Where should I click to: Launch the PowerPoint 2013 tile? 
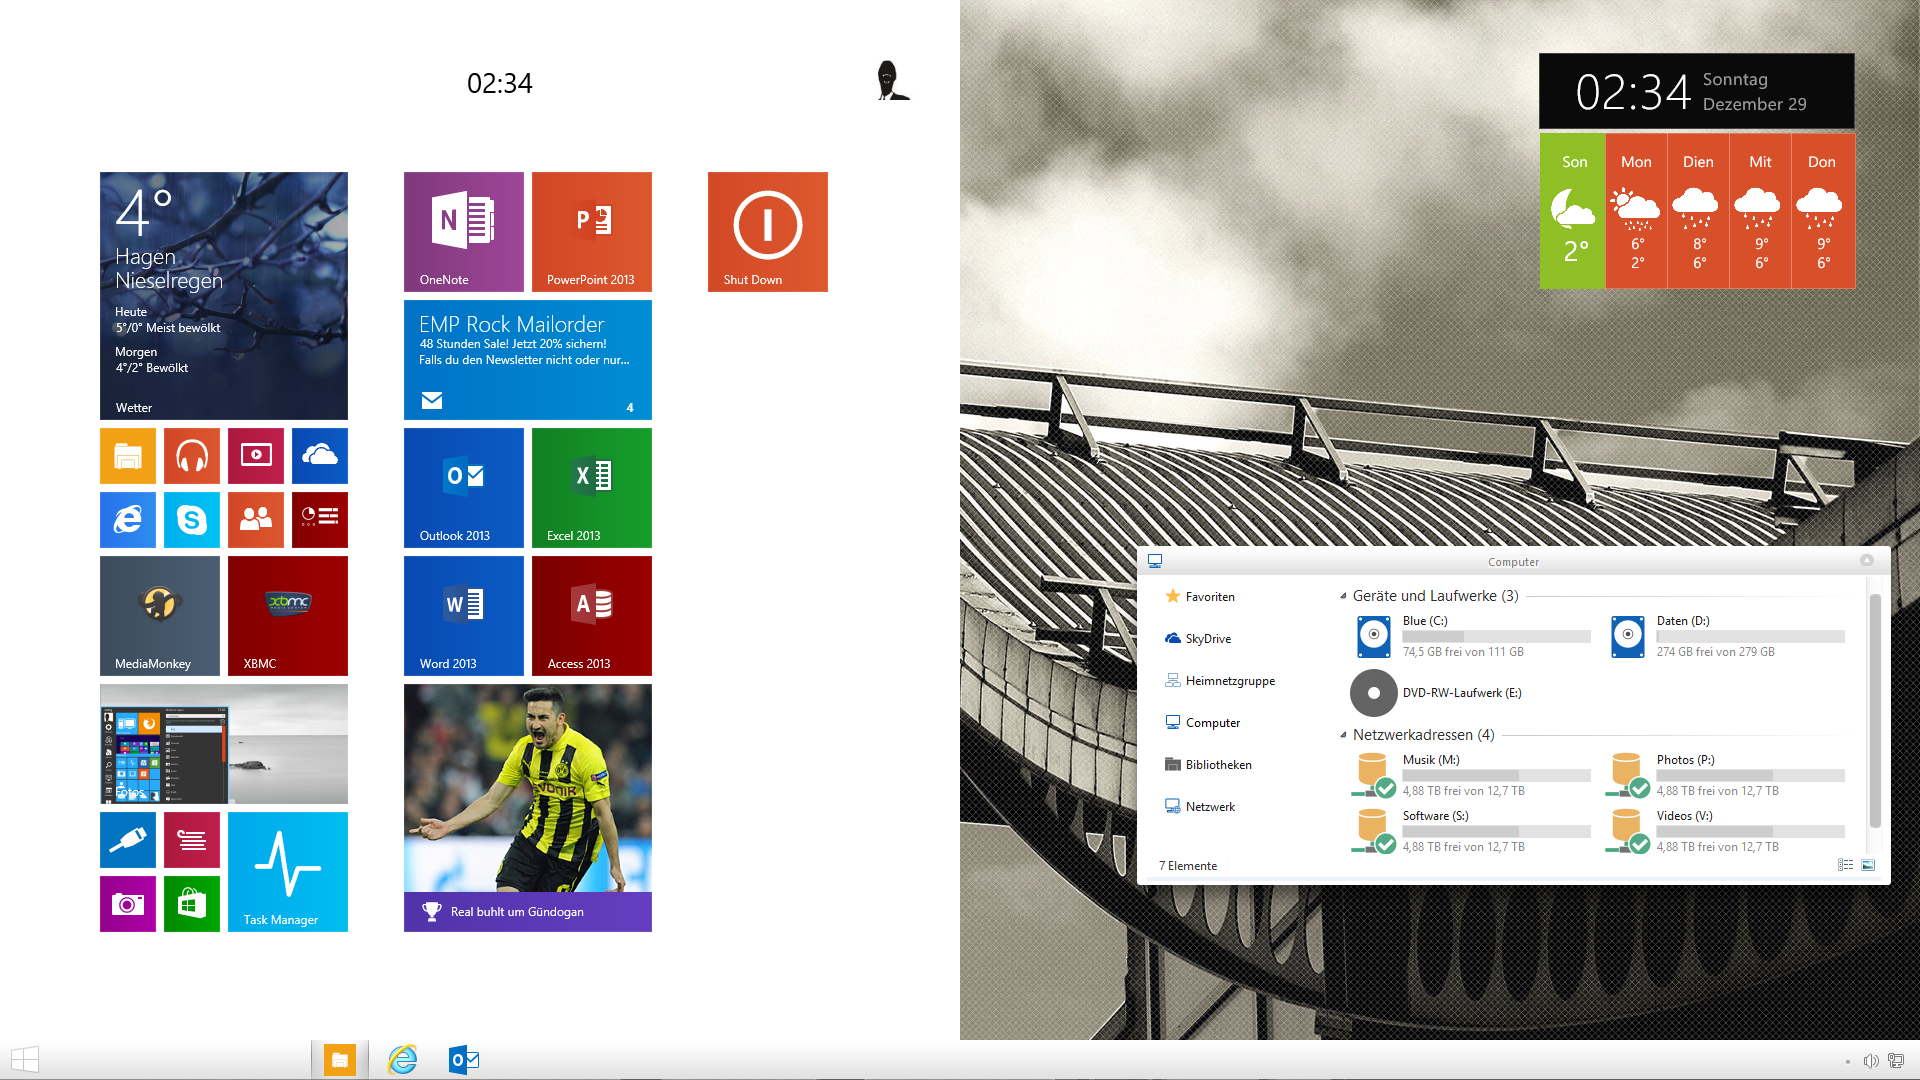591,231
